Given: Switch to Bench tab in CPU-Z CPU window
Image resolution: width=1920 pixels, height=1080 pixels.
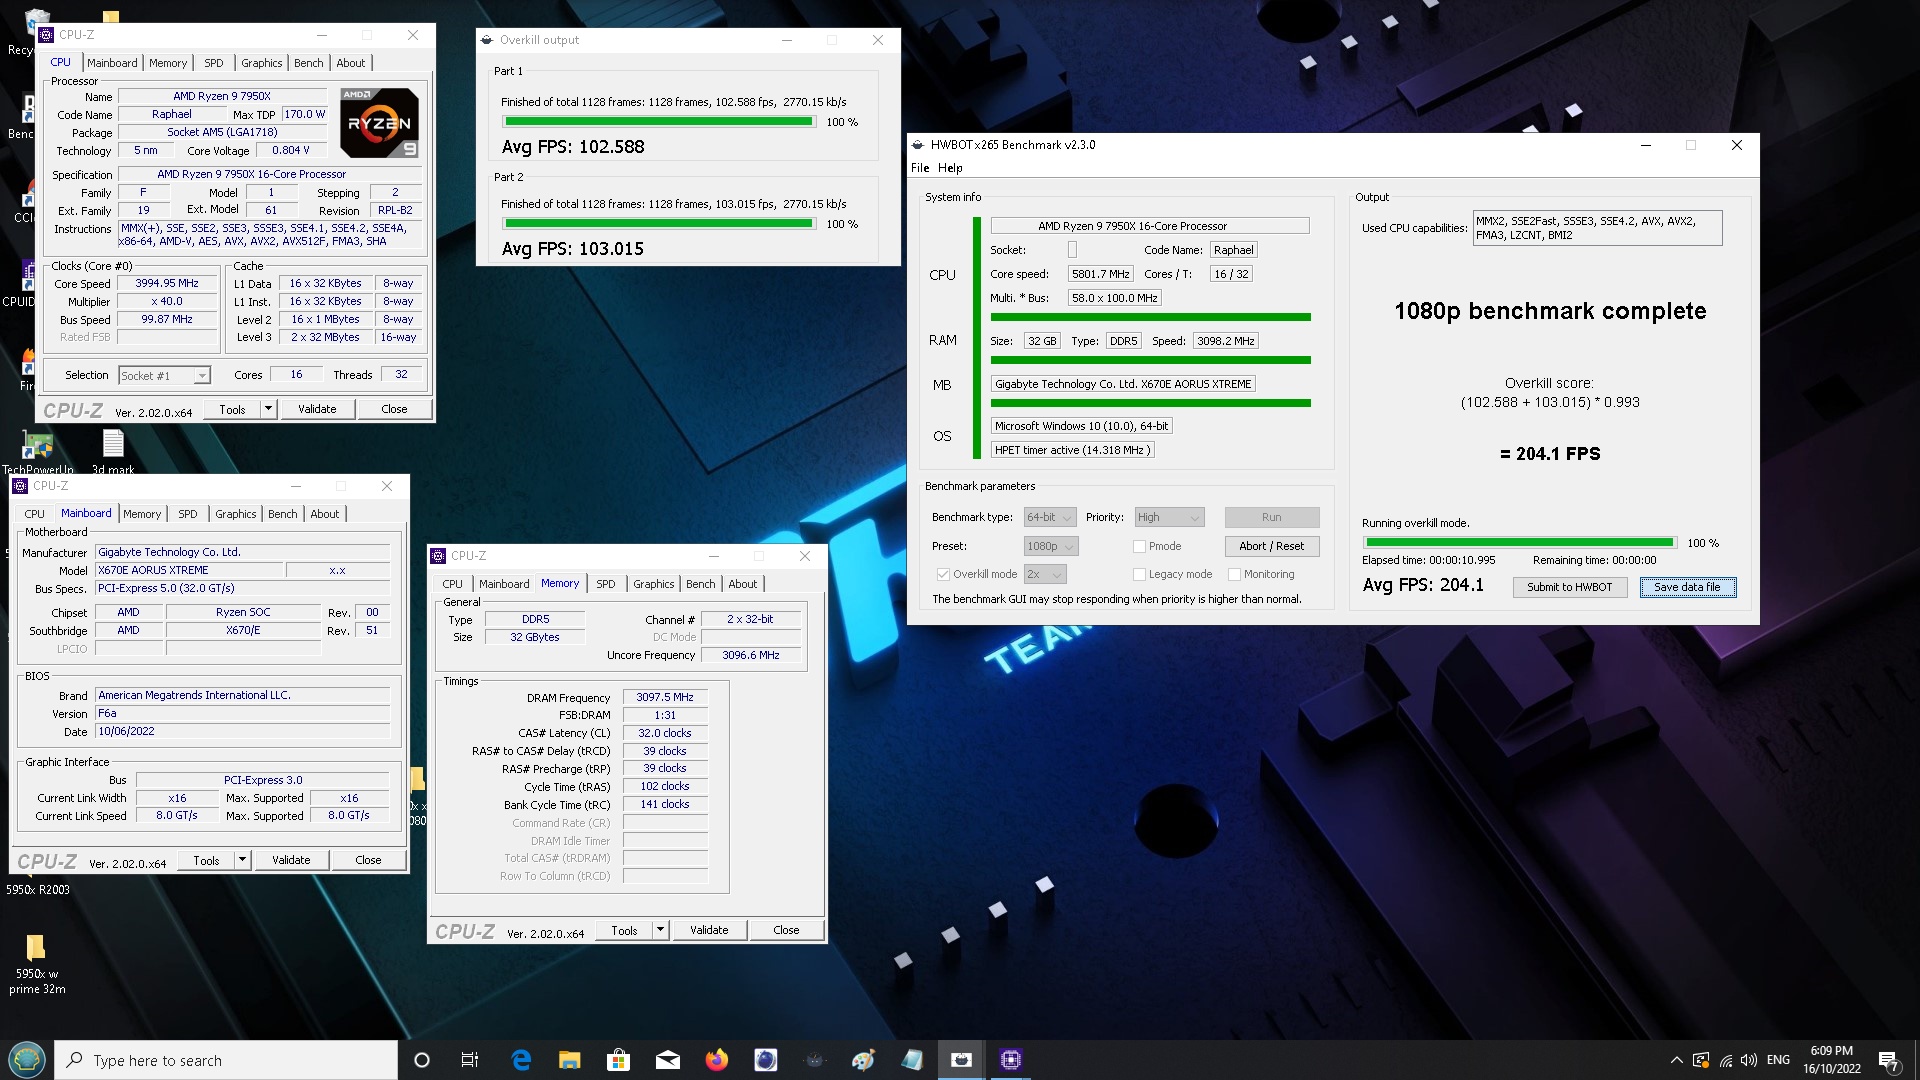Looking at the screenshot, I should 308,63.
